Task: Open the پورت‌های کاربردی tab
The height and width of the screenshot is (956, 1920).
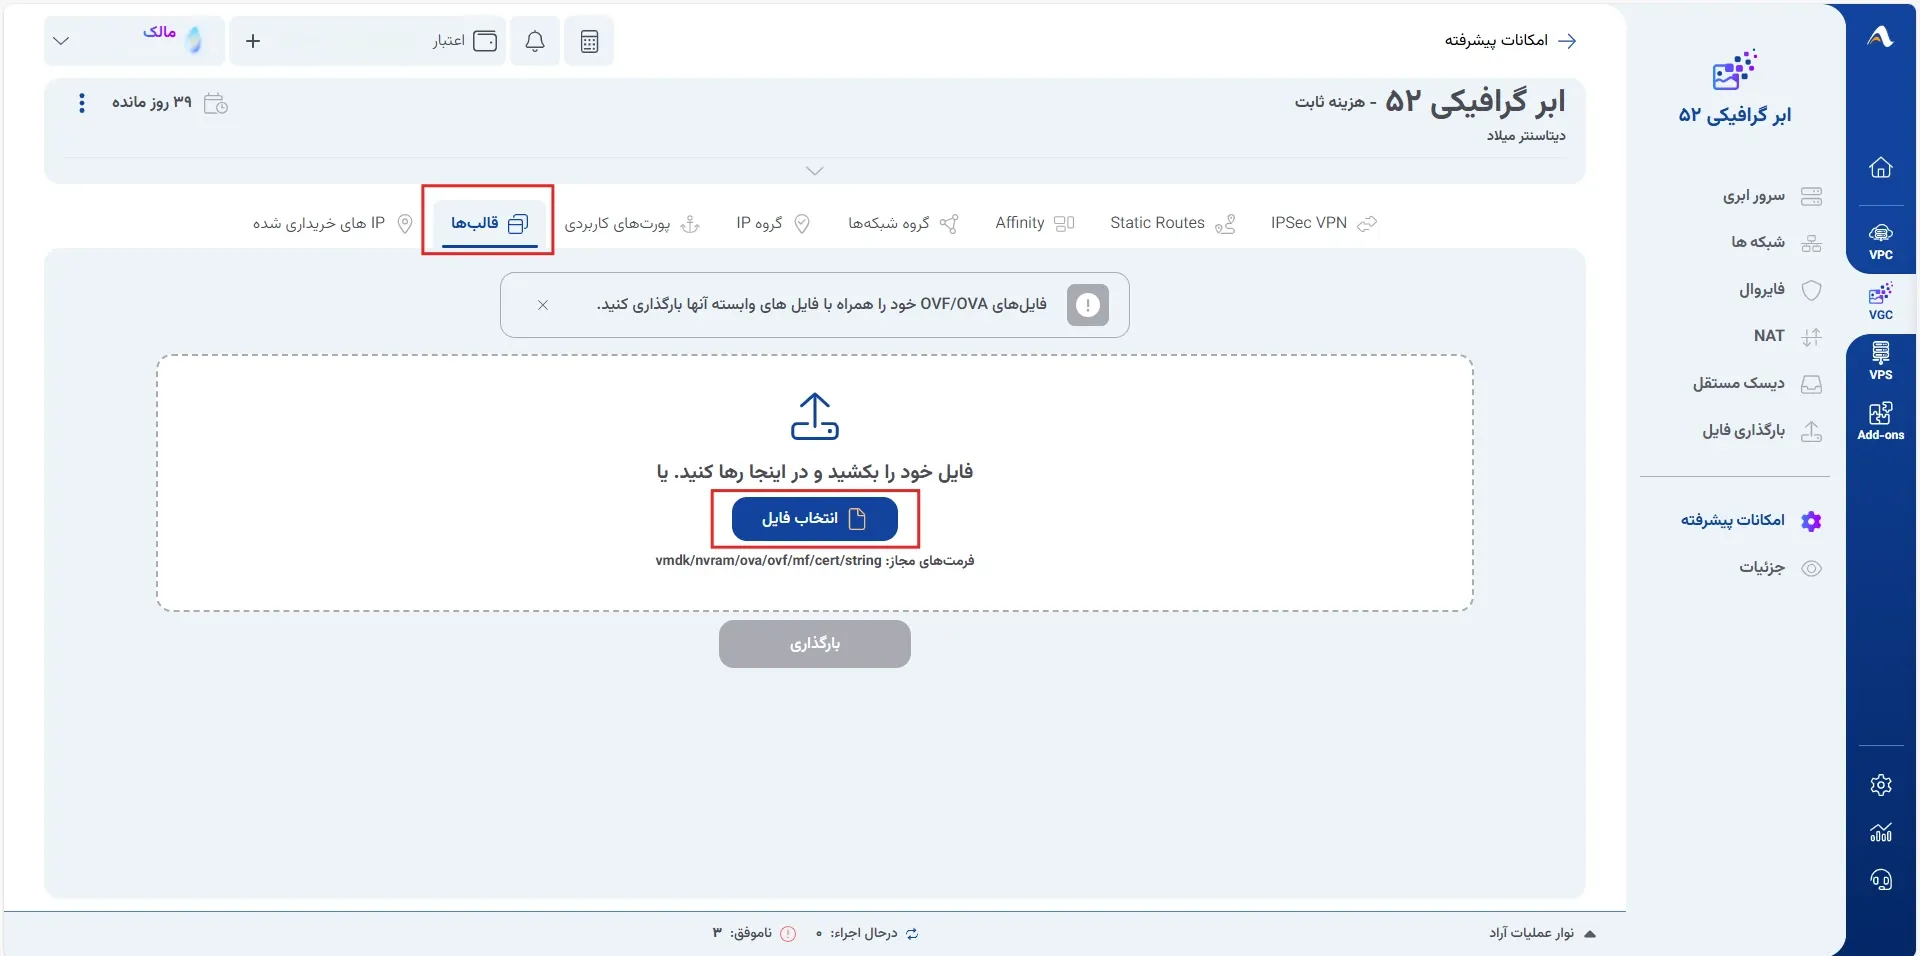Action: [x=632, y=223]
